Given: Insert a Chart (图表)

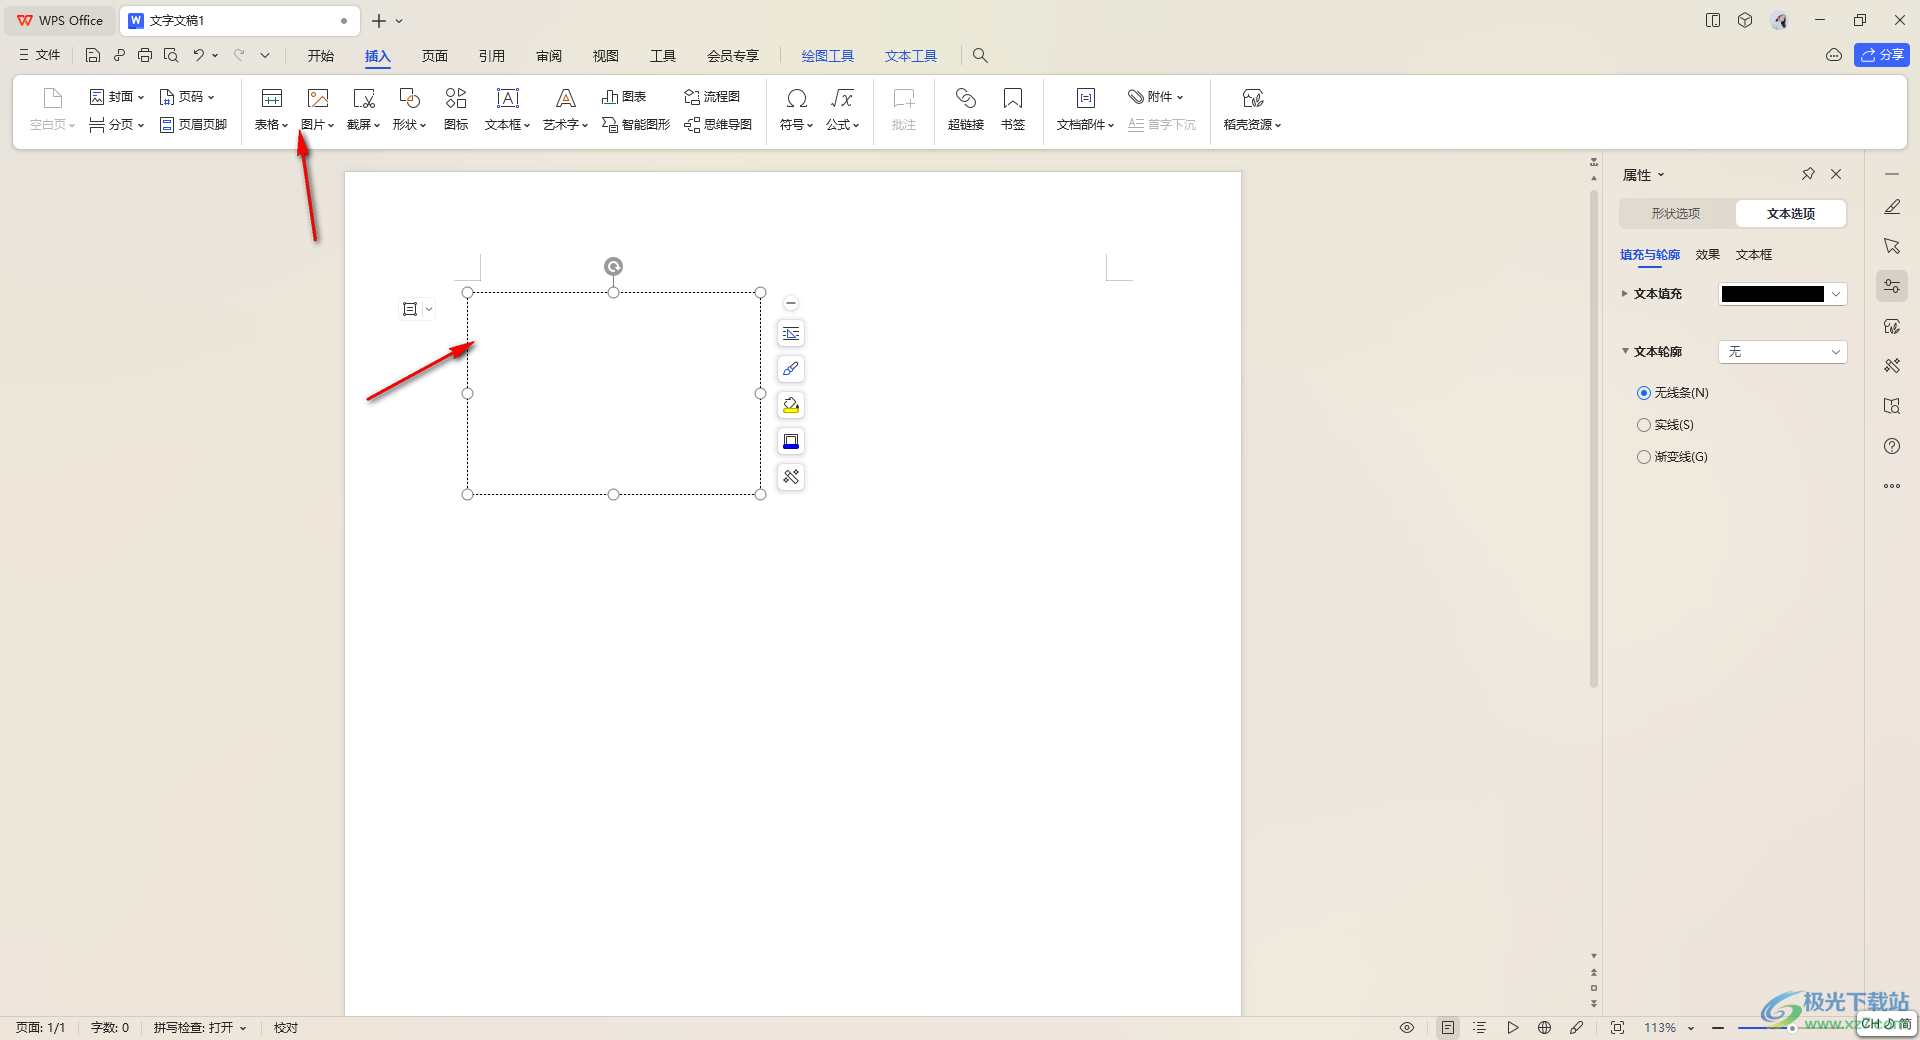Looking at the screenshot, I should point(624,97).
